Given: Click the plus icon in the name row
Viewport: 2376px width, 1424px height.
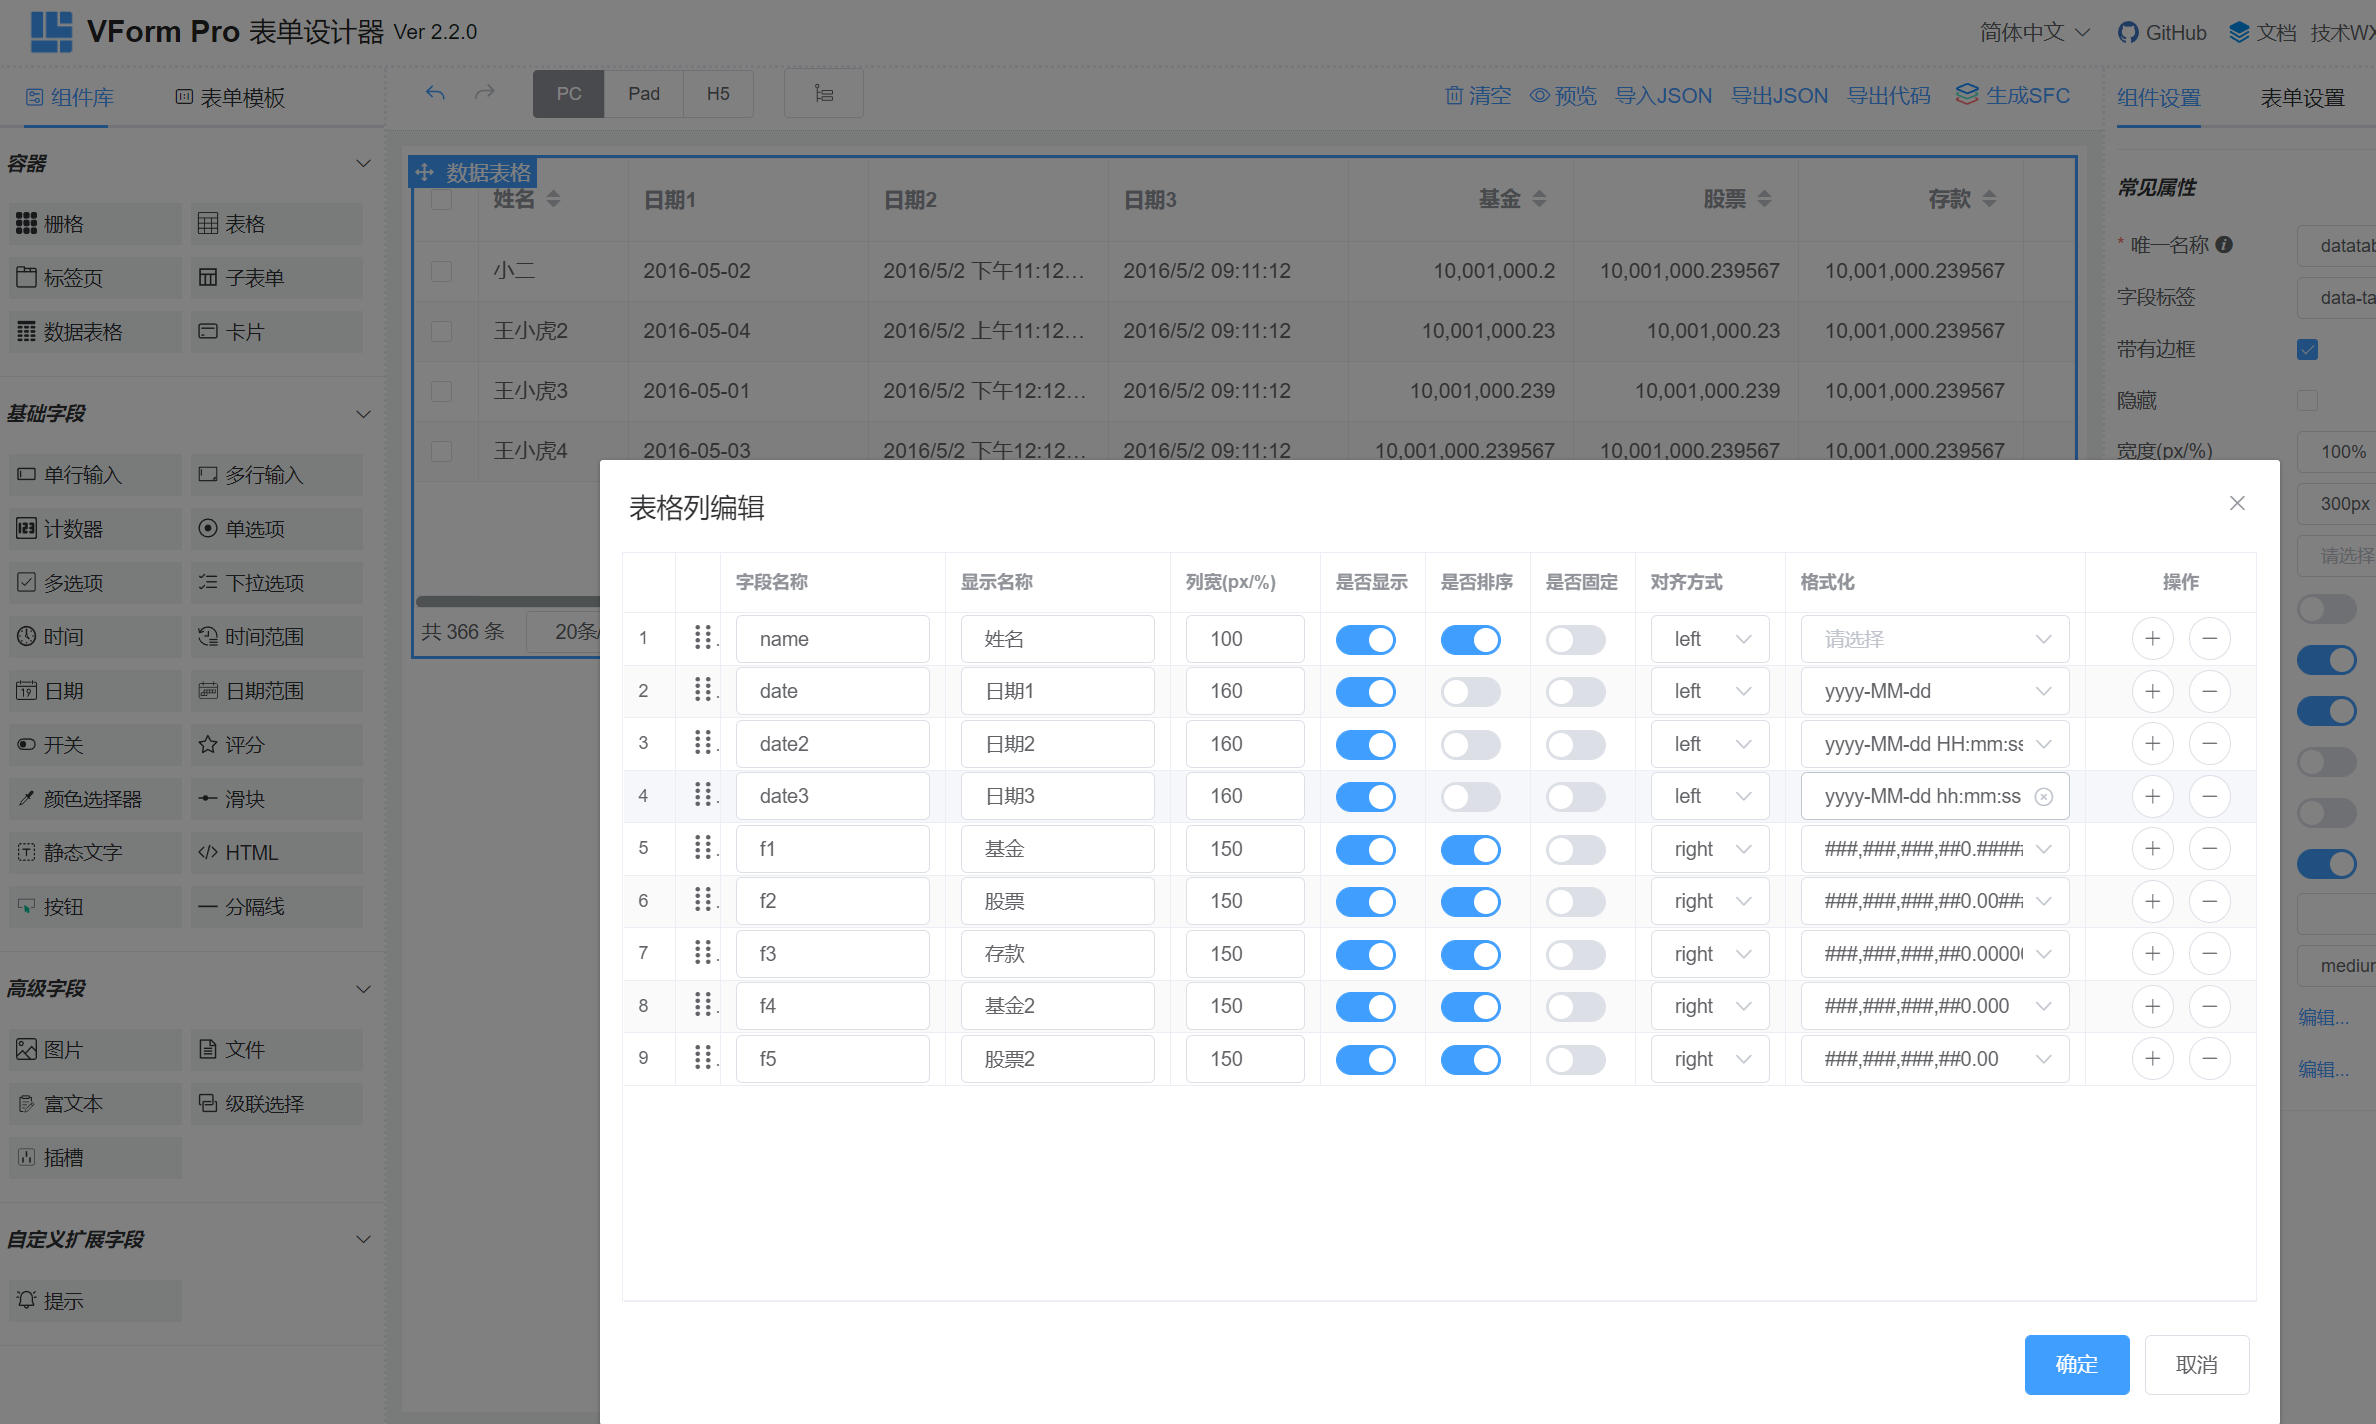Looking at the screenshot, I should click(2152, 639).
